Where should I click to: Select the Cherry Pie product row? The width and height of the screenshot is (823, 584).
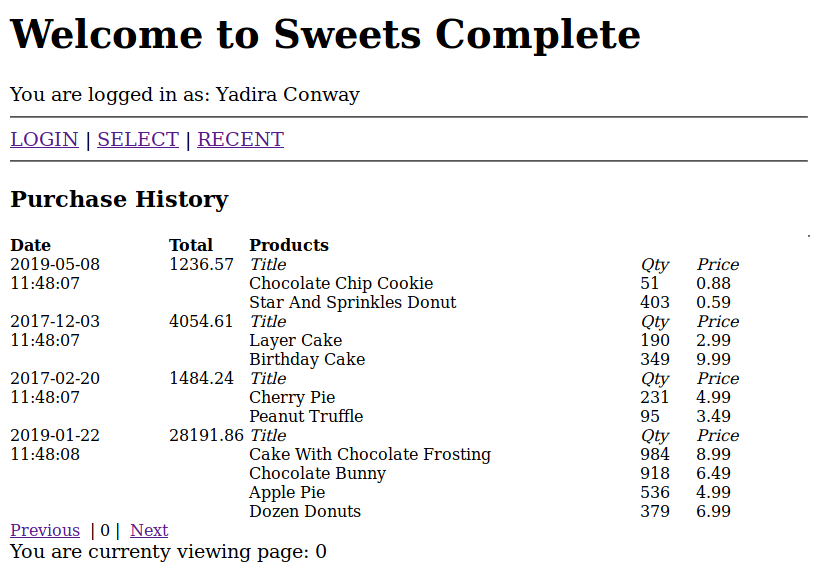point(292,397)
